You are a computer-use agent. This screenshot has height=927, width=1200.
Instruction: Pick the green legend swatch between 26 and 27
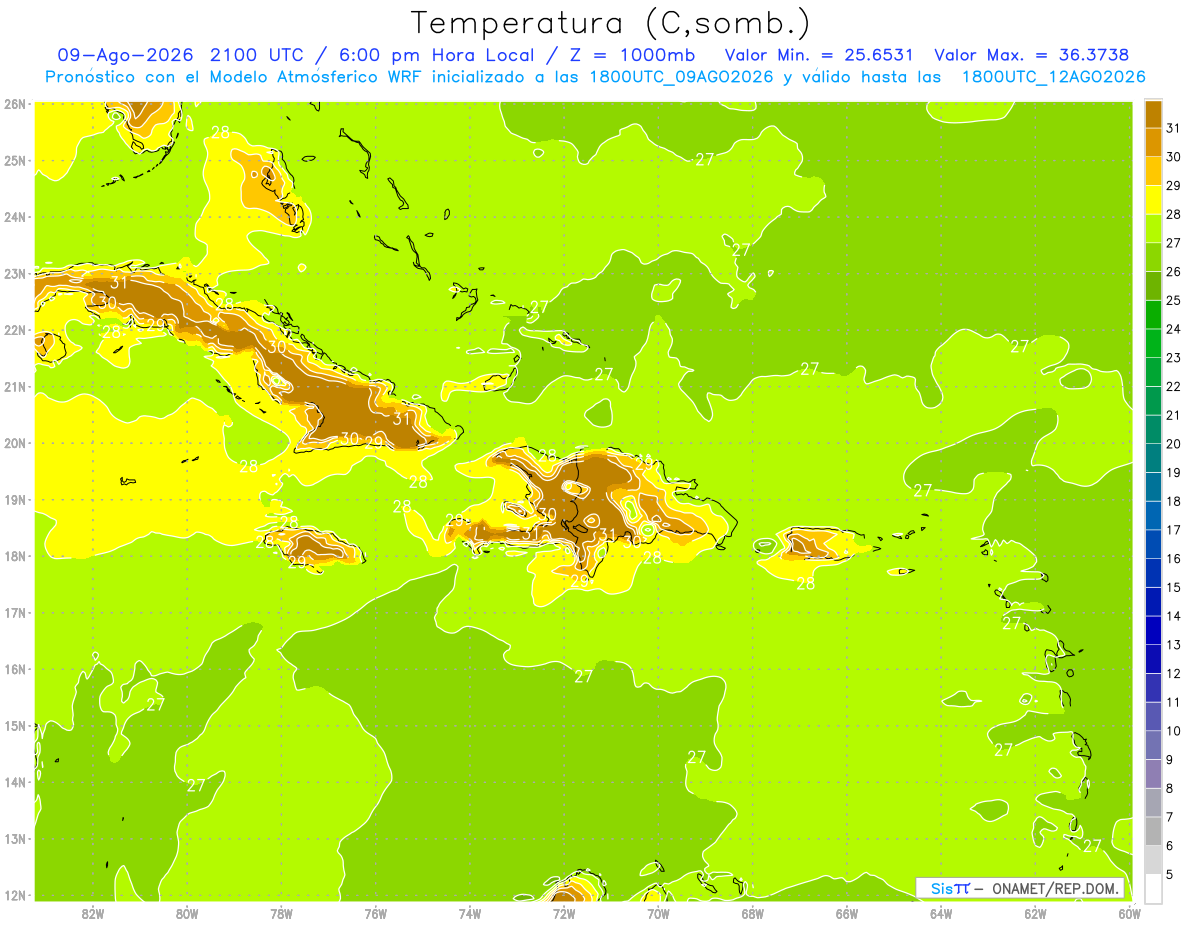tap(1153, 257)
